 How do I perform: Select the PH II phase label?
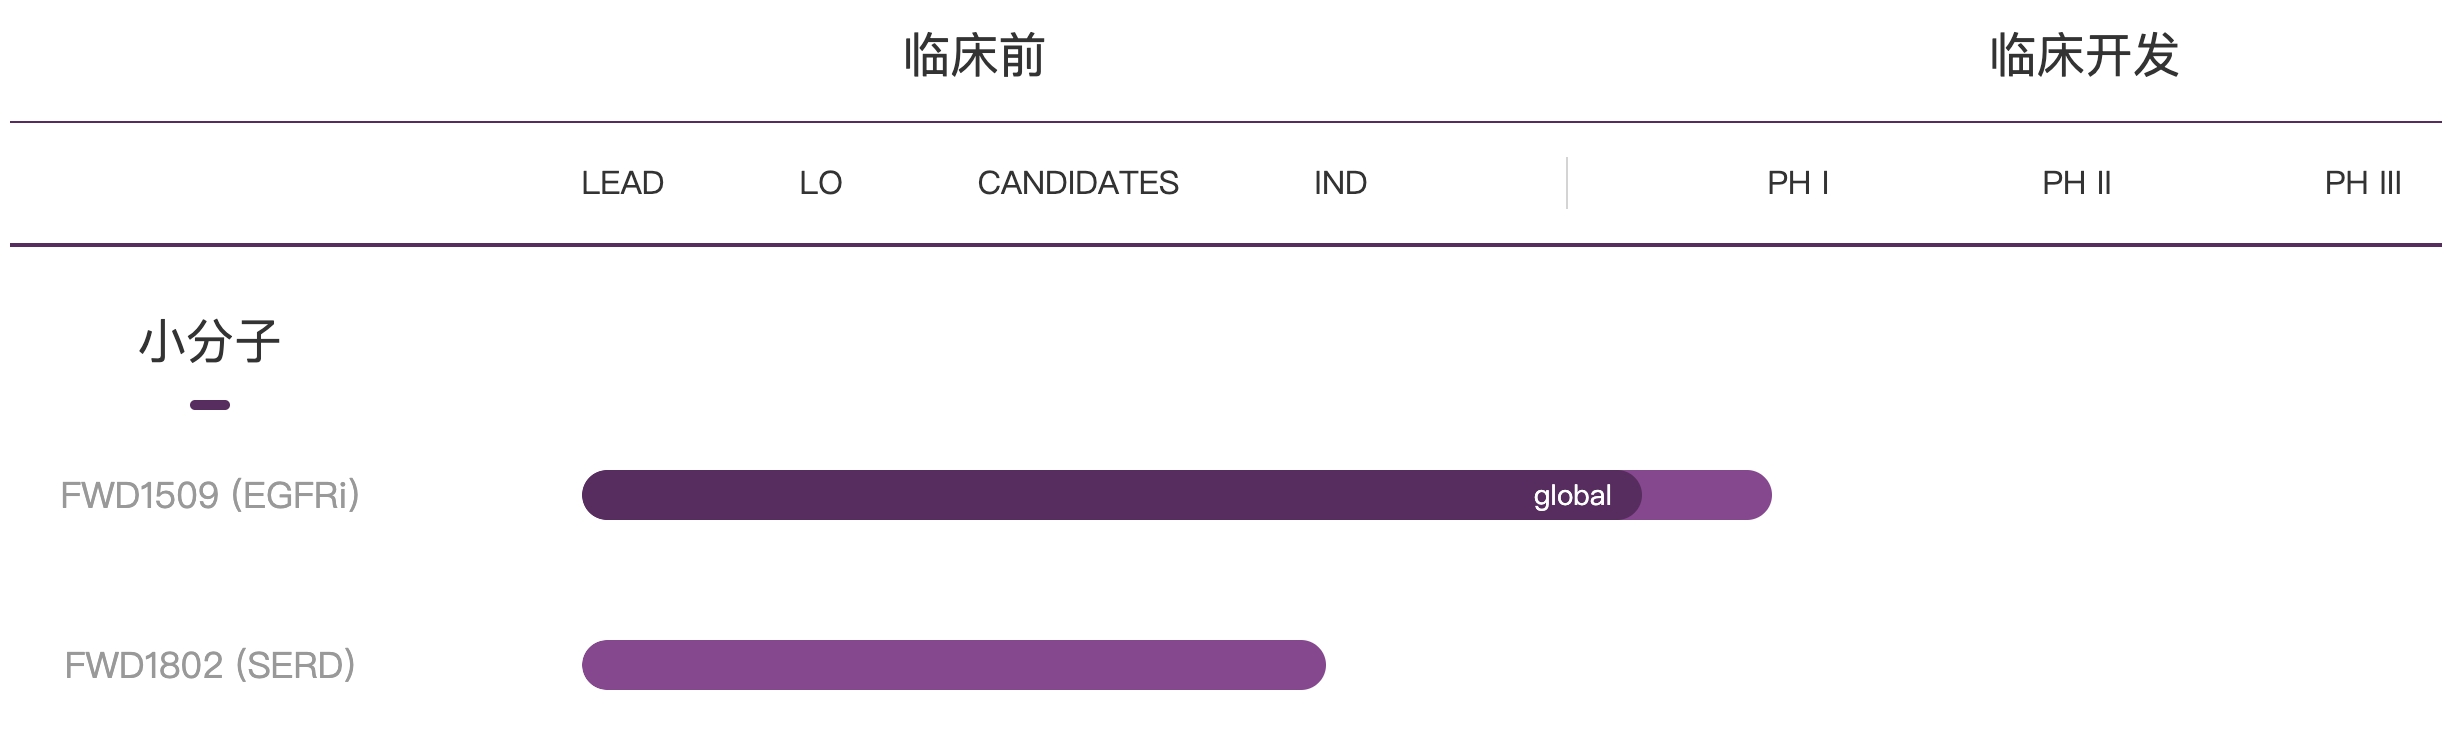click(x=2076, y=183)
